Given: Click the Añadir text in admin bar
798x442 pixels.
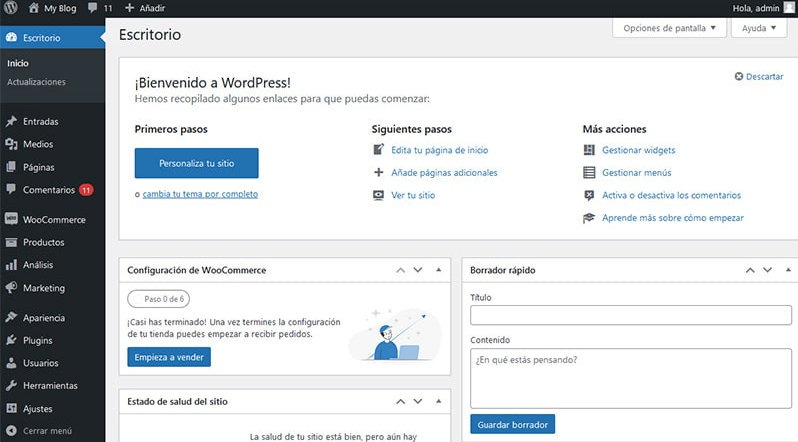Looking at the screenshot, I should [152, 8].
